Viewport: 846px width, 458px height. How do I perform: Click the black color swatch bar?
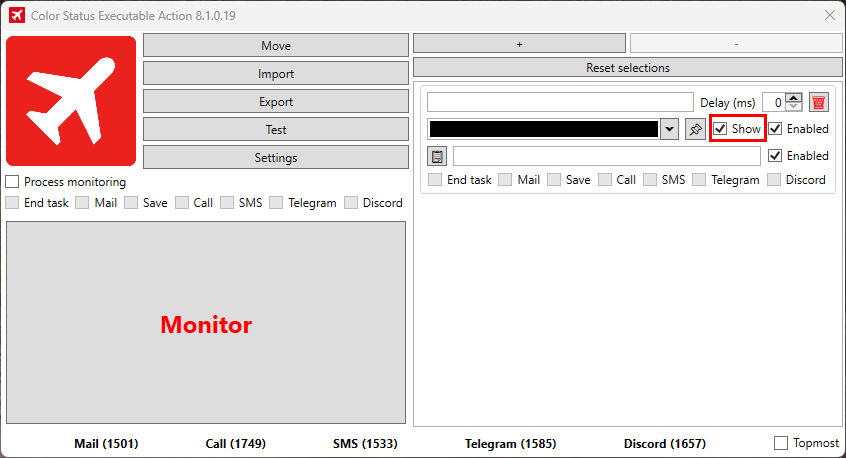point(543,129)
